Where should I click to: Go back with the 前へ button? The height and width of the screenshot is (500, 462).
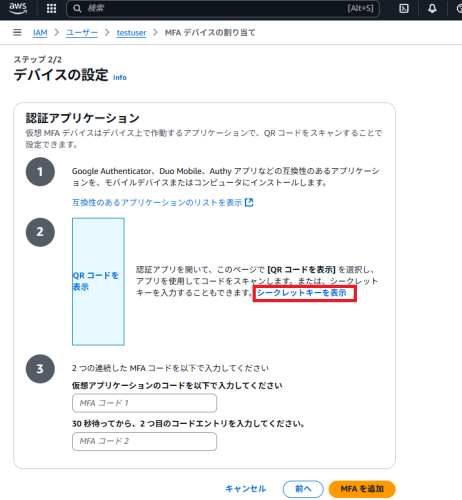tap(303, 489)
